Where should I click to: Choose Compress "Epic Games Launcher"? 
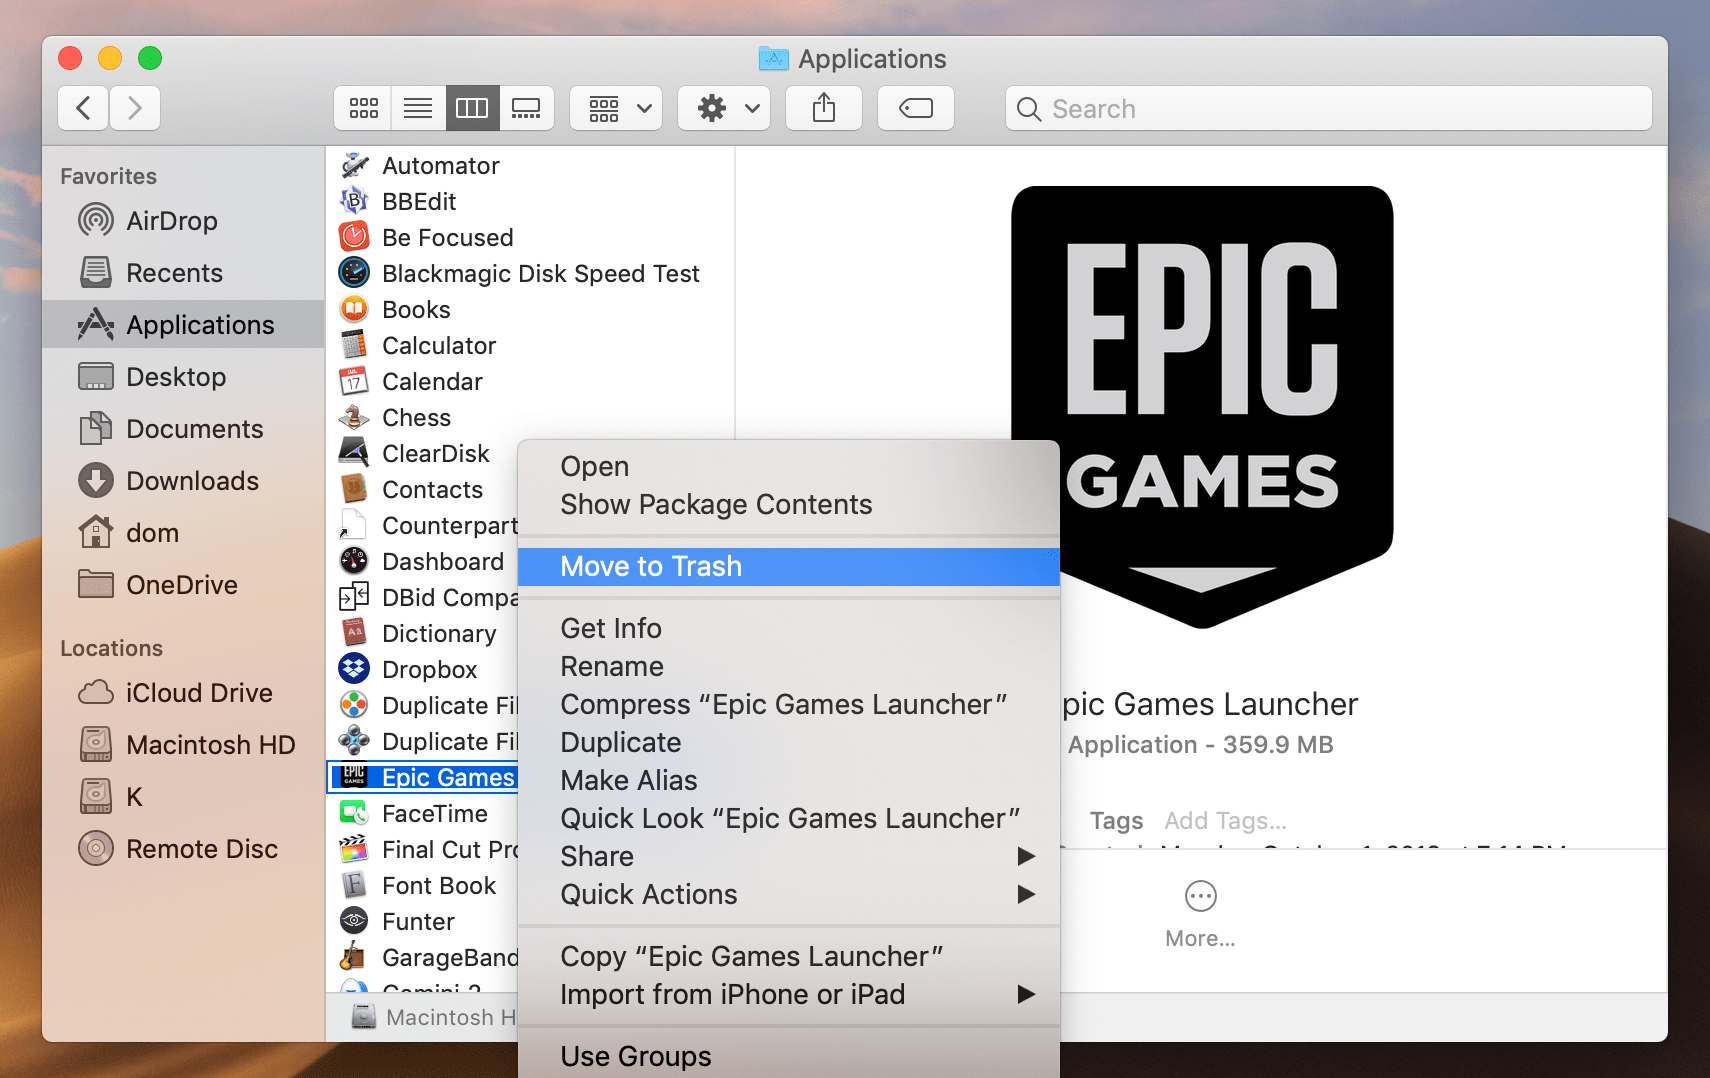[788, 705]
